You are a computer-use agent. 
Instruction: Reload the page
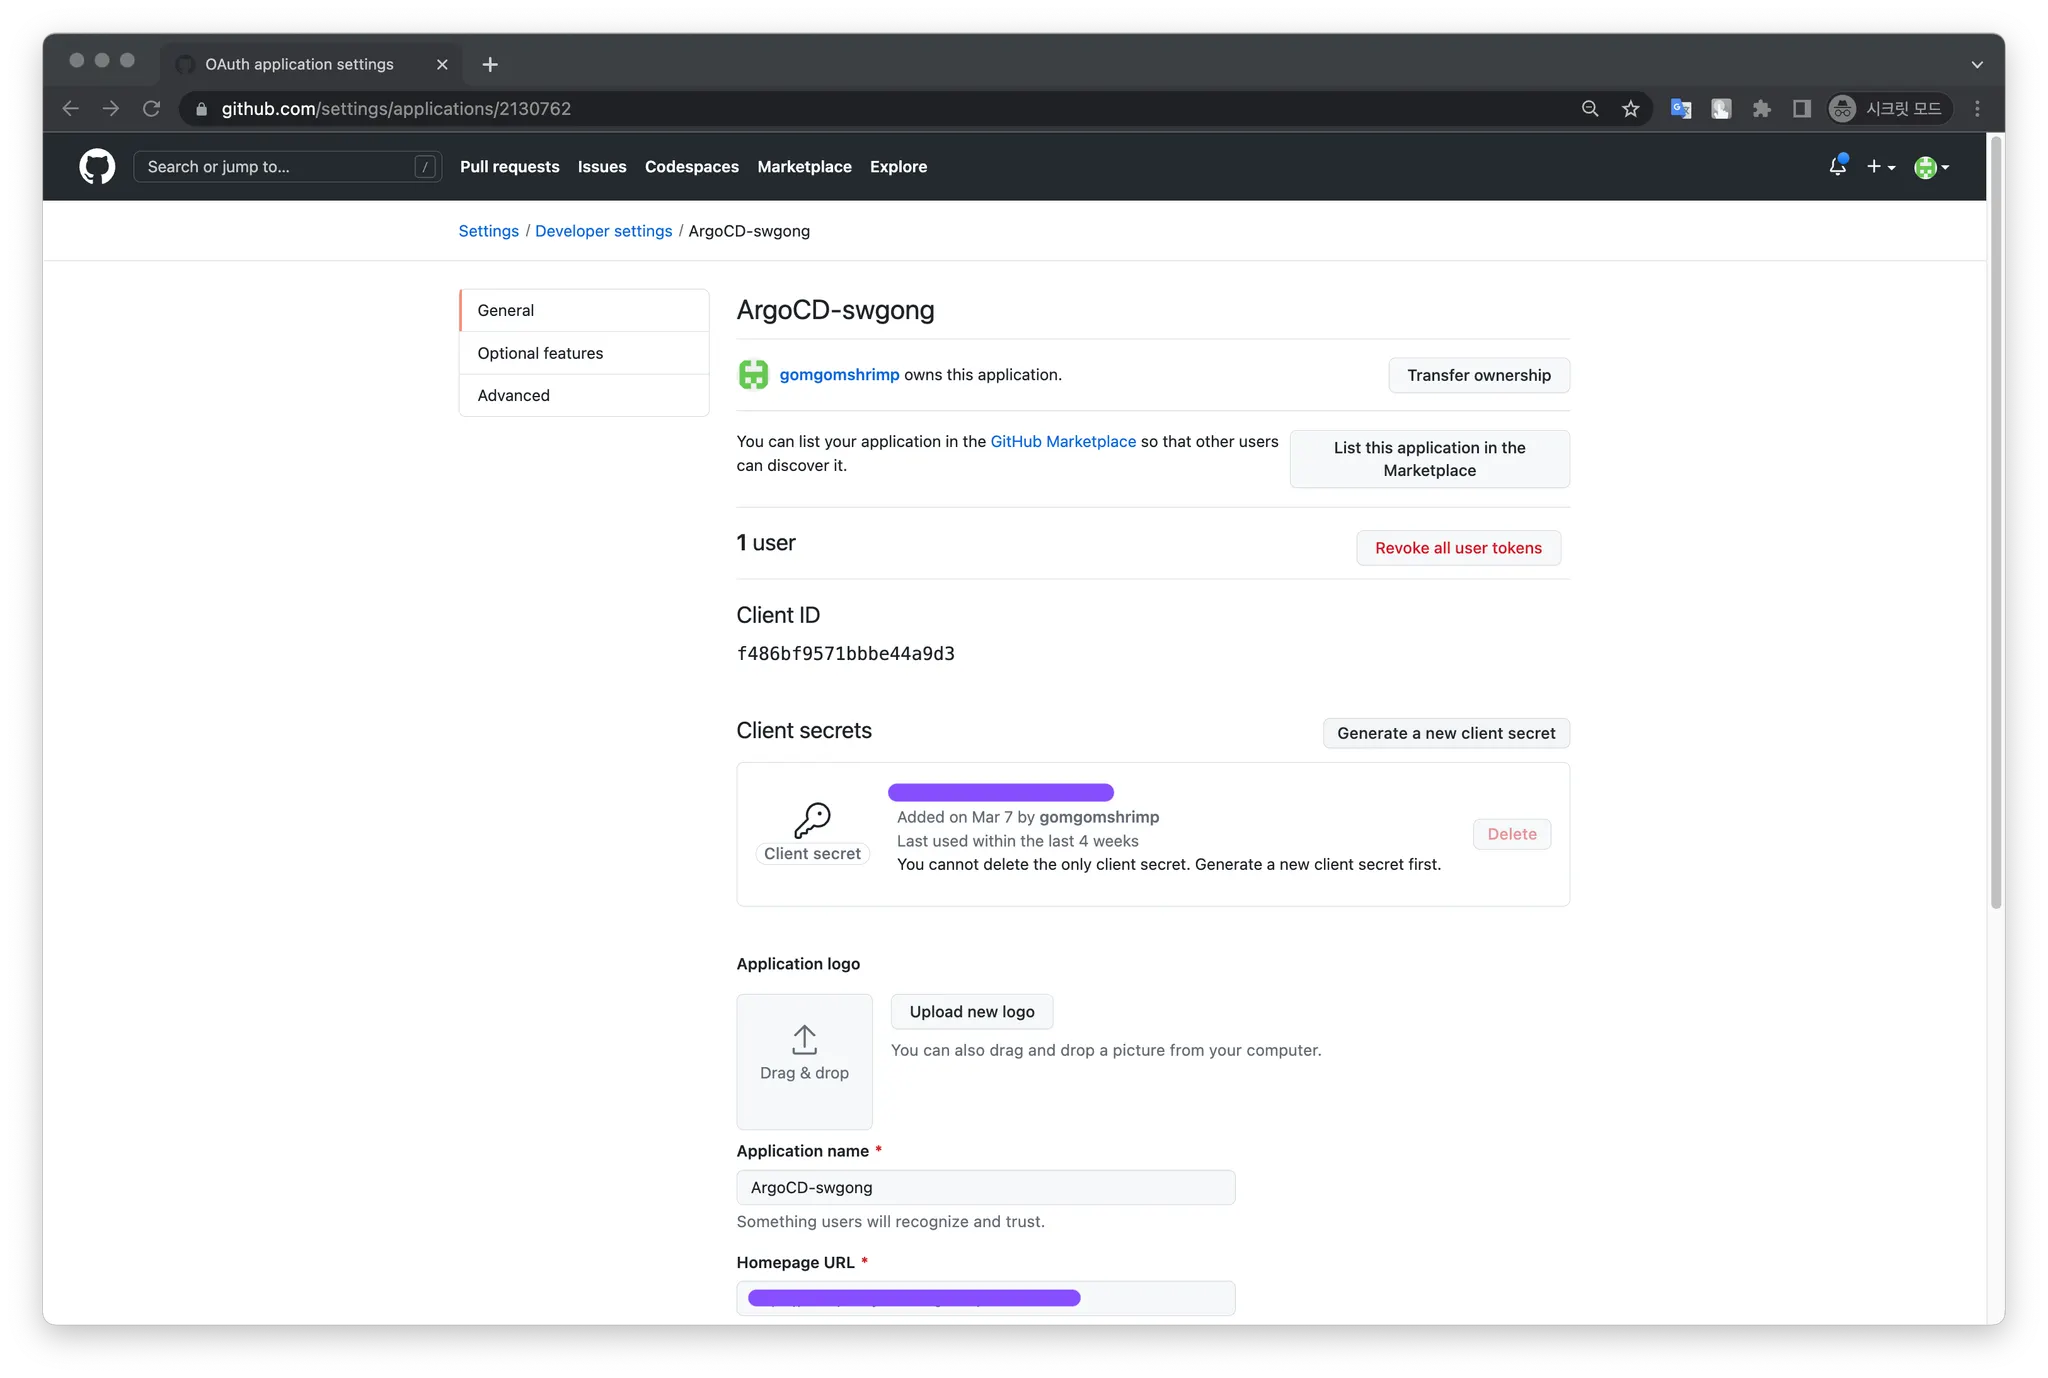pos(151,109)
